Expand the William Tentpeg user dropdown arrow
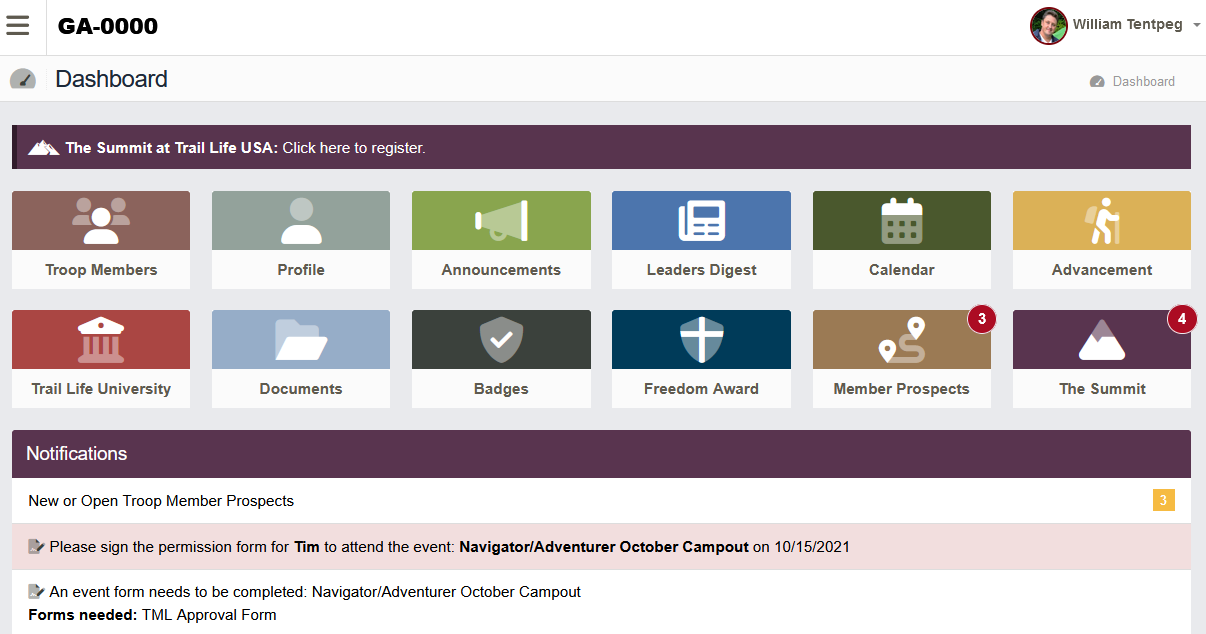 click(1196, 25)
